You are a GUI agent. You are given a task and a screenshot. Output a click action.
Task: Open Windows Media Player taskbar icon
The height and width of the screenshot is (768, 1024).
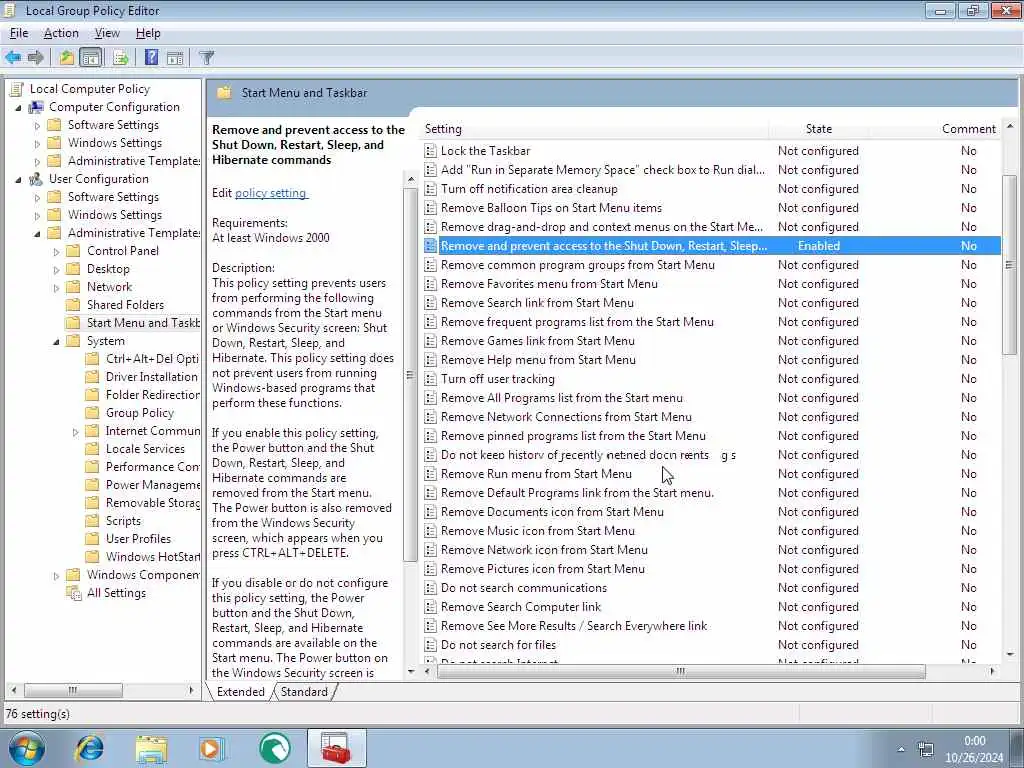point(212,748)
